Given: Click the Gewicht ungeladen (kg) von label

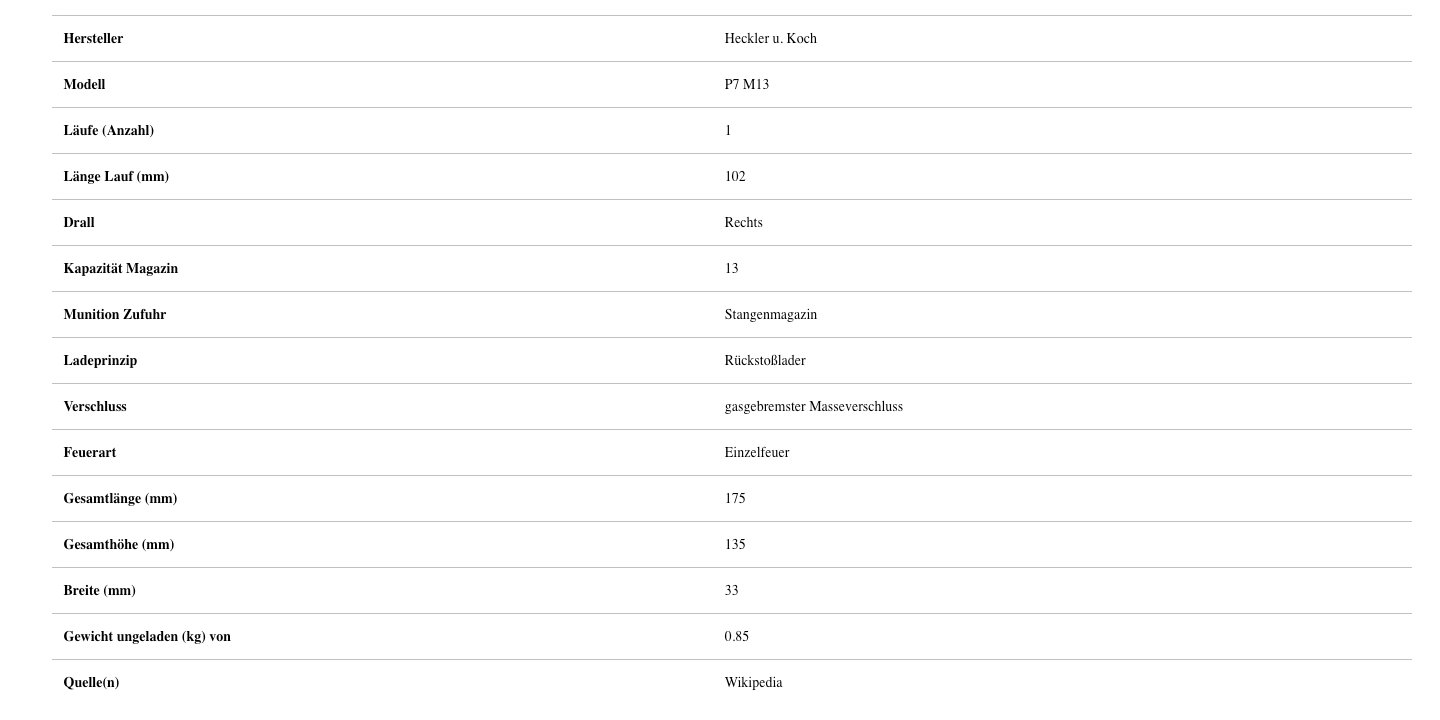Looking at the screenshot, I should (x=147, y=637).
